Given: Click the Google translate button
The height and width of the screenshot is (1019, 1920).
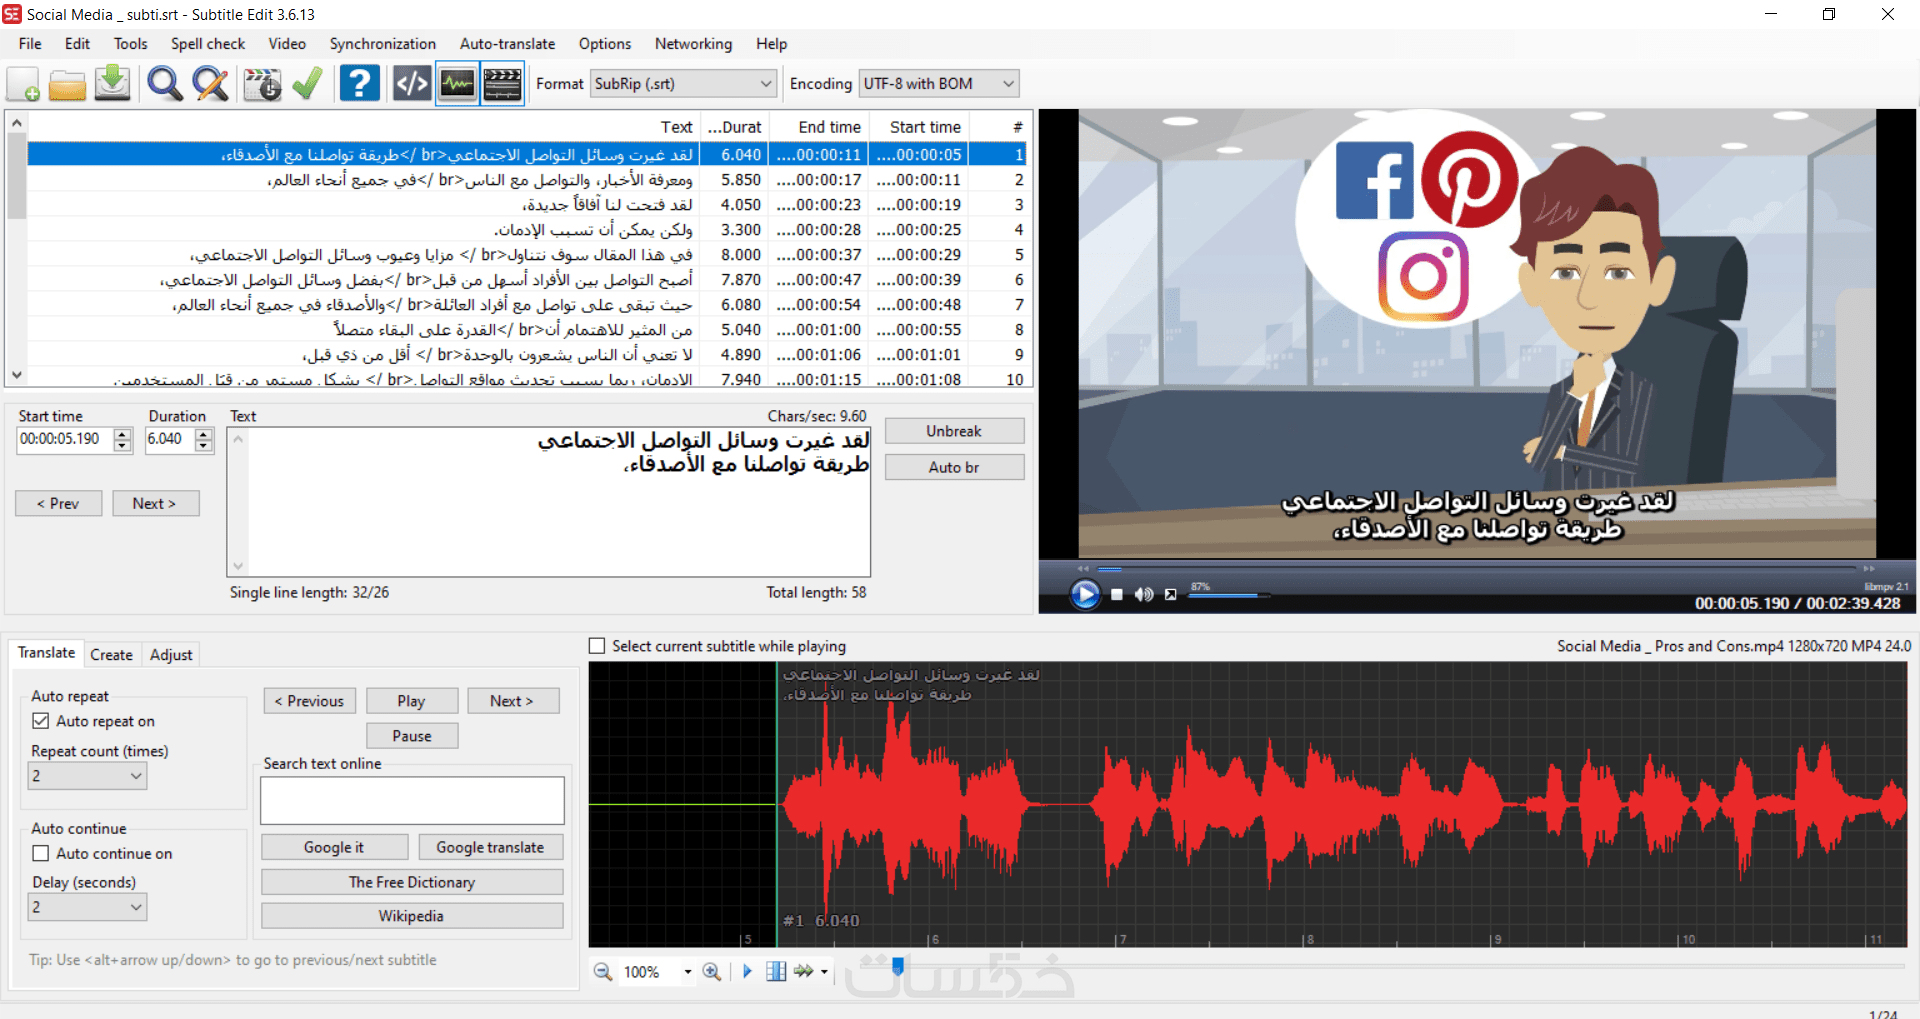Looking at the screenshot, I should pyautogui.click(x=491, y=847).
